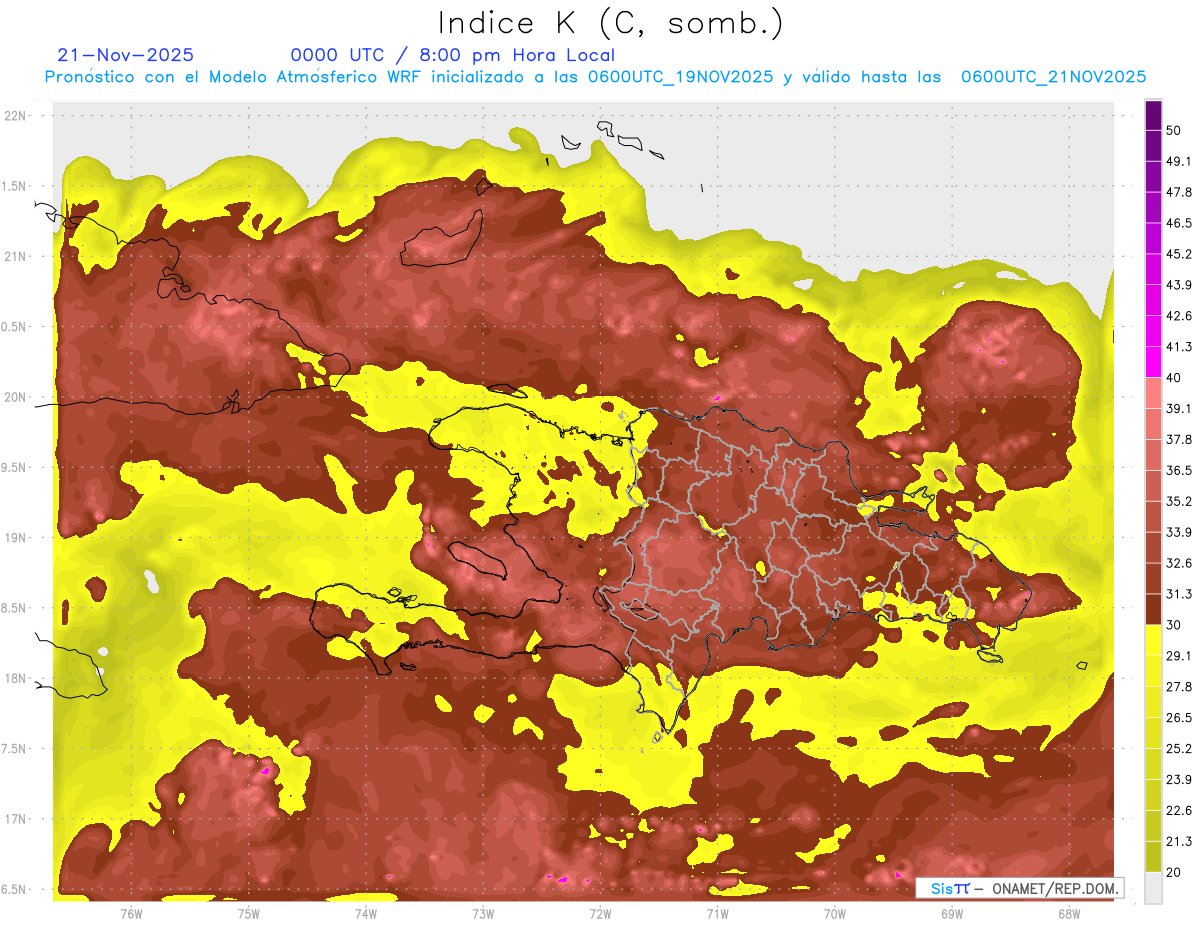Click the 'Indice K (C, somb.)' title

612,23
